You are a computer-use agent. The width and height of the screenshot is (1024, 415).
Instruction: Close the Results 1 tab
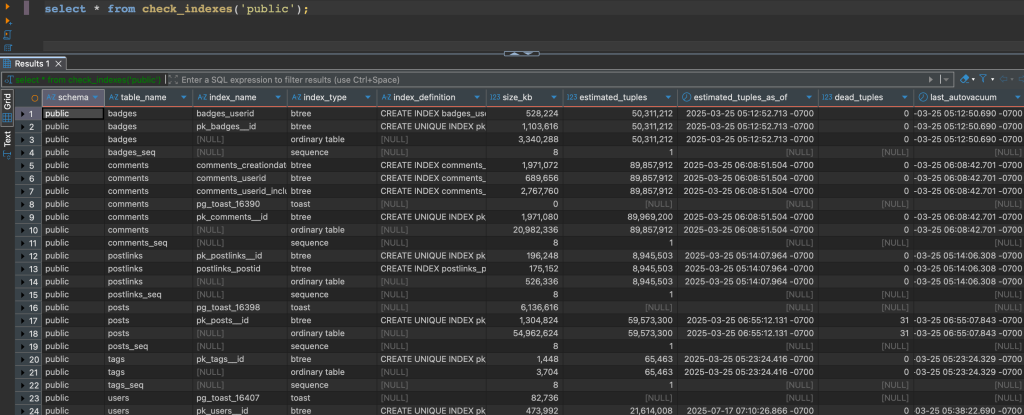pos(58,64)
